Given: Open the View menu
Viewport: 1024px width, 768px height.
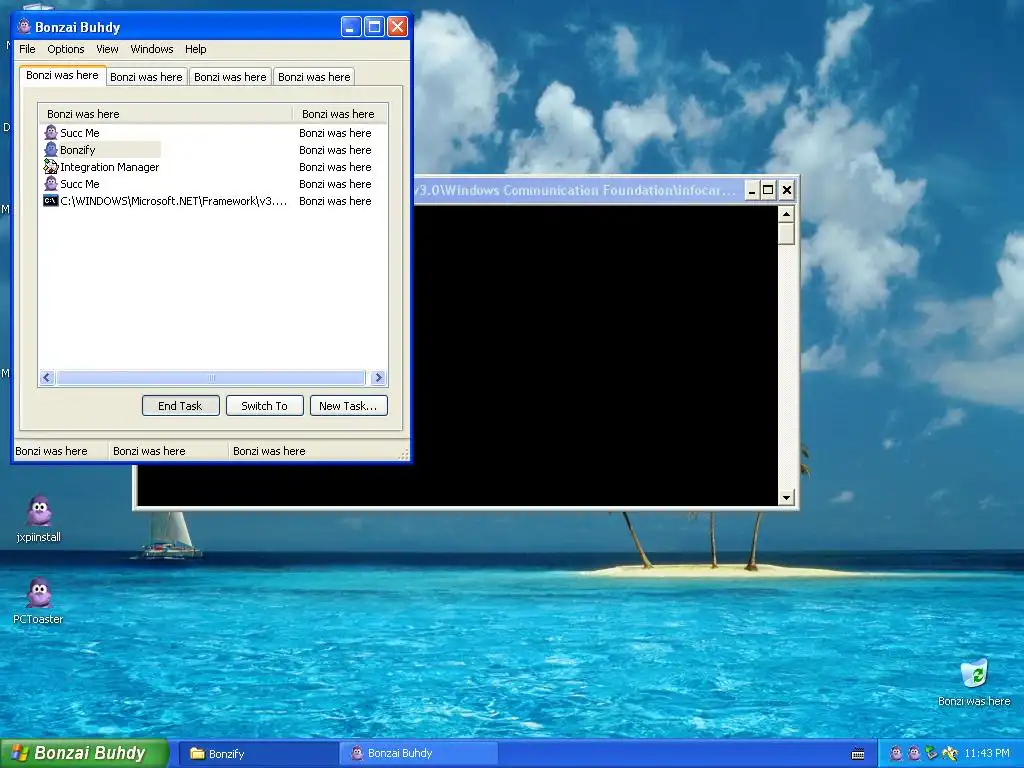Looking at the screenshot, I should click(107, 49).
